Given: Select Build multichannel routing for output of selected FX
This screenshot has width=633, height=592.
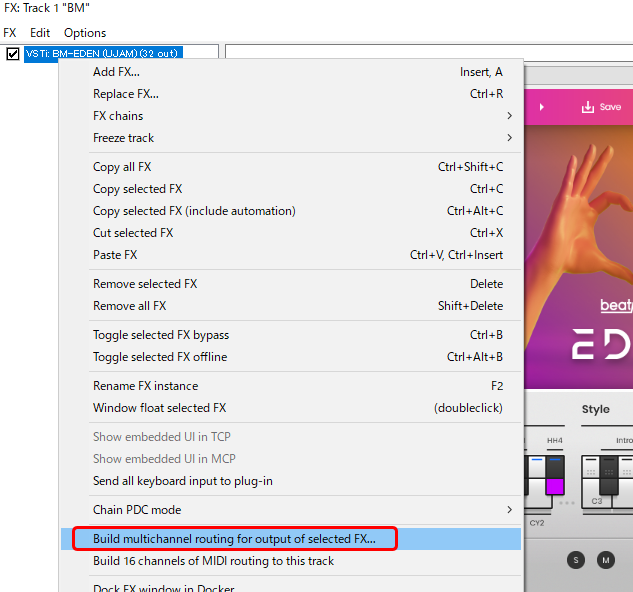Looking at the screenshot, I should [x=291, y=539].
